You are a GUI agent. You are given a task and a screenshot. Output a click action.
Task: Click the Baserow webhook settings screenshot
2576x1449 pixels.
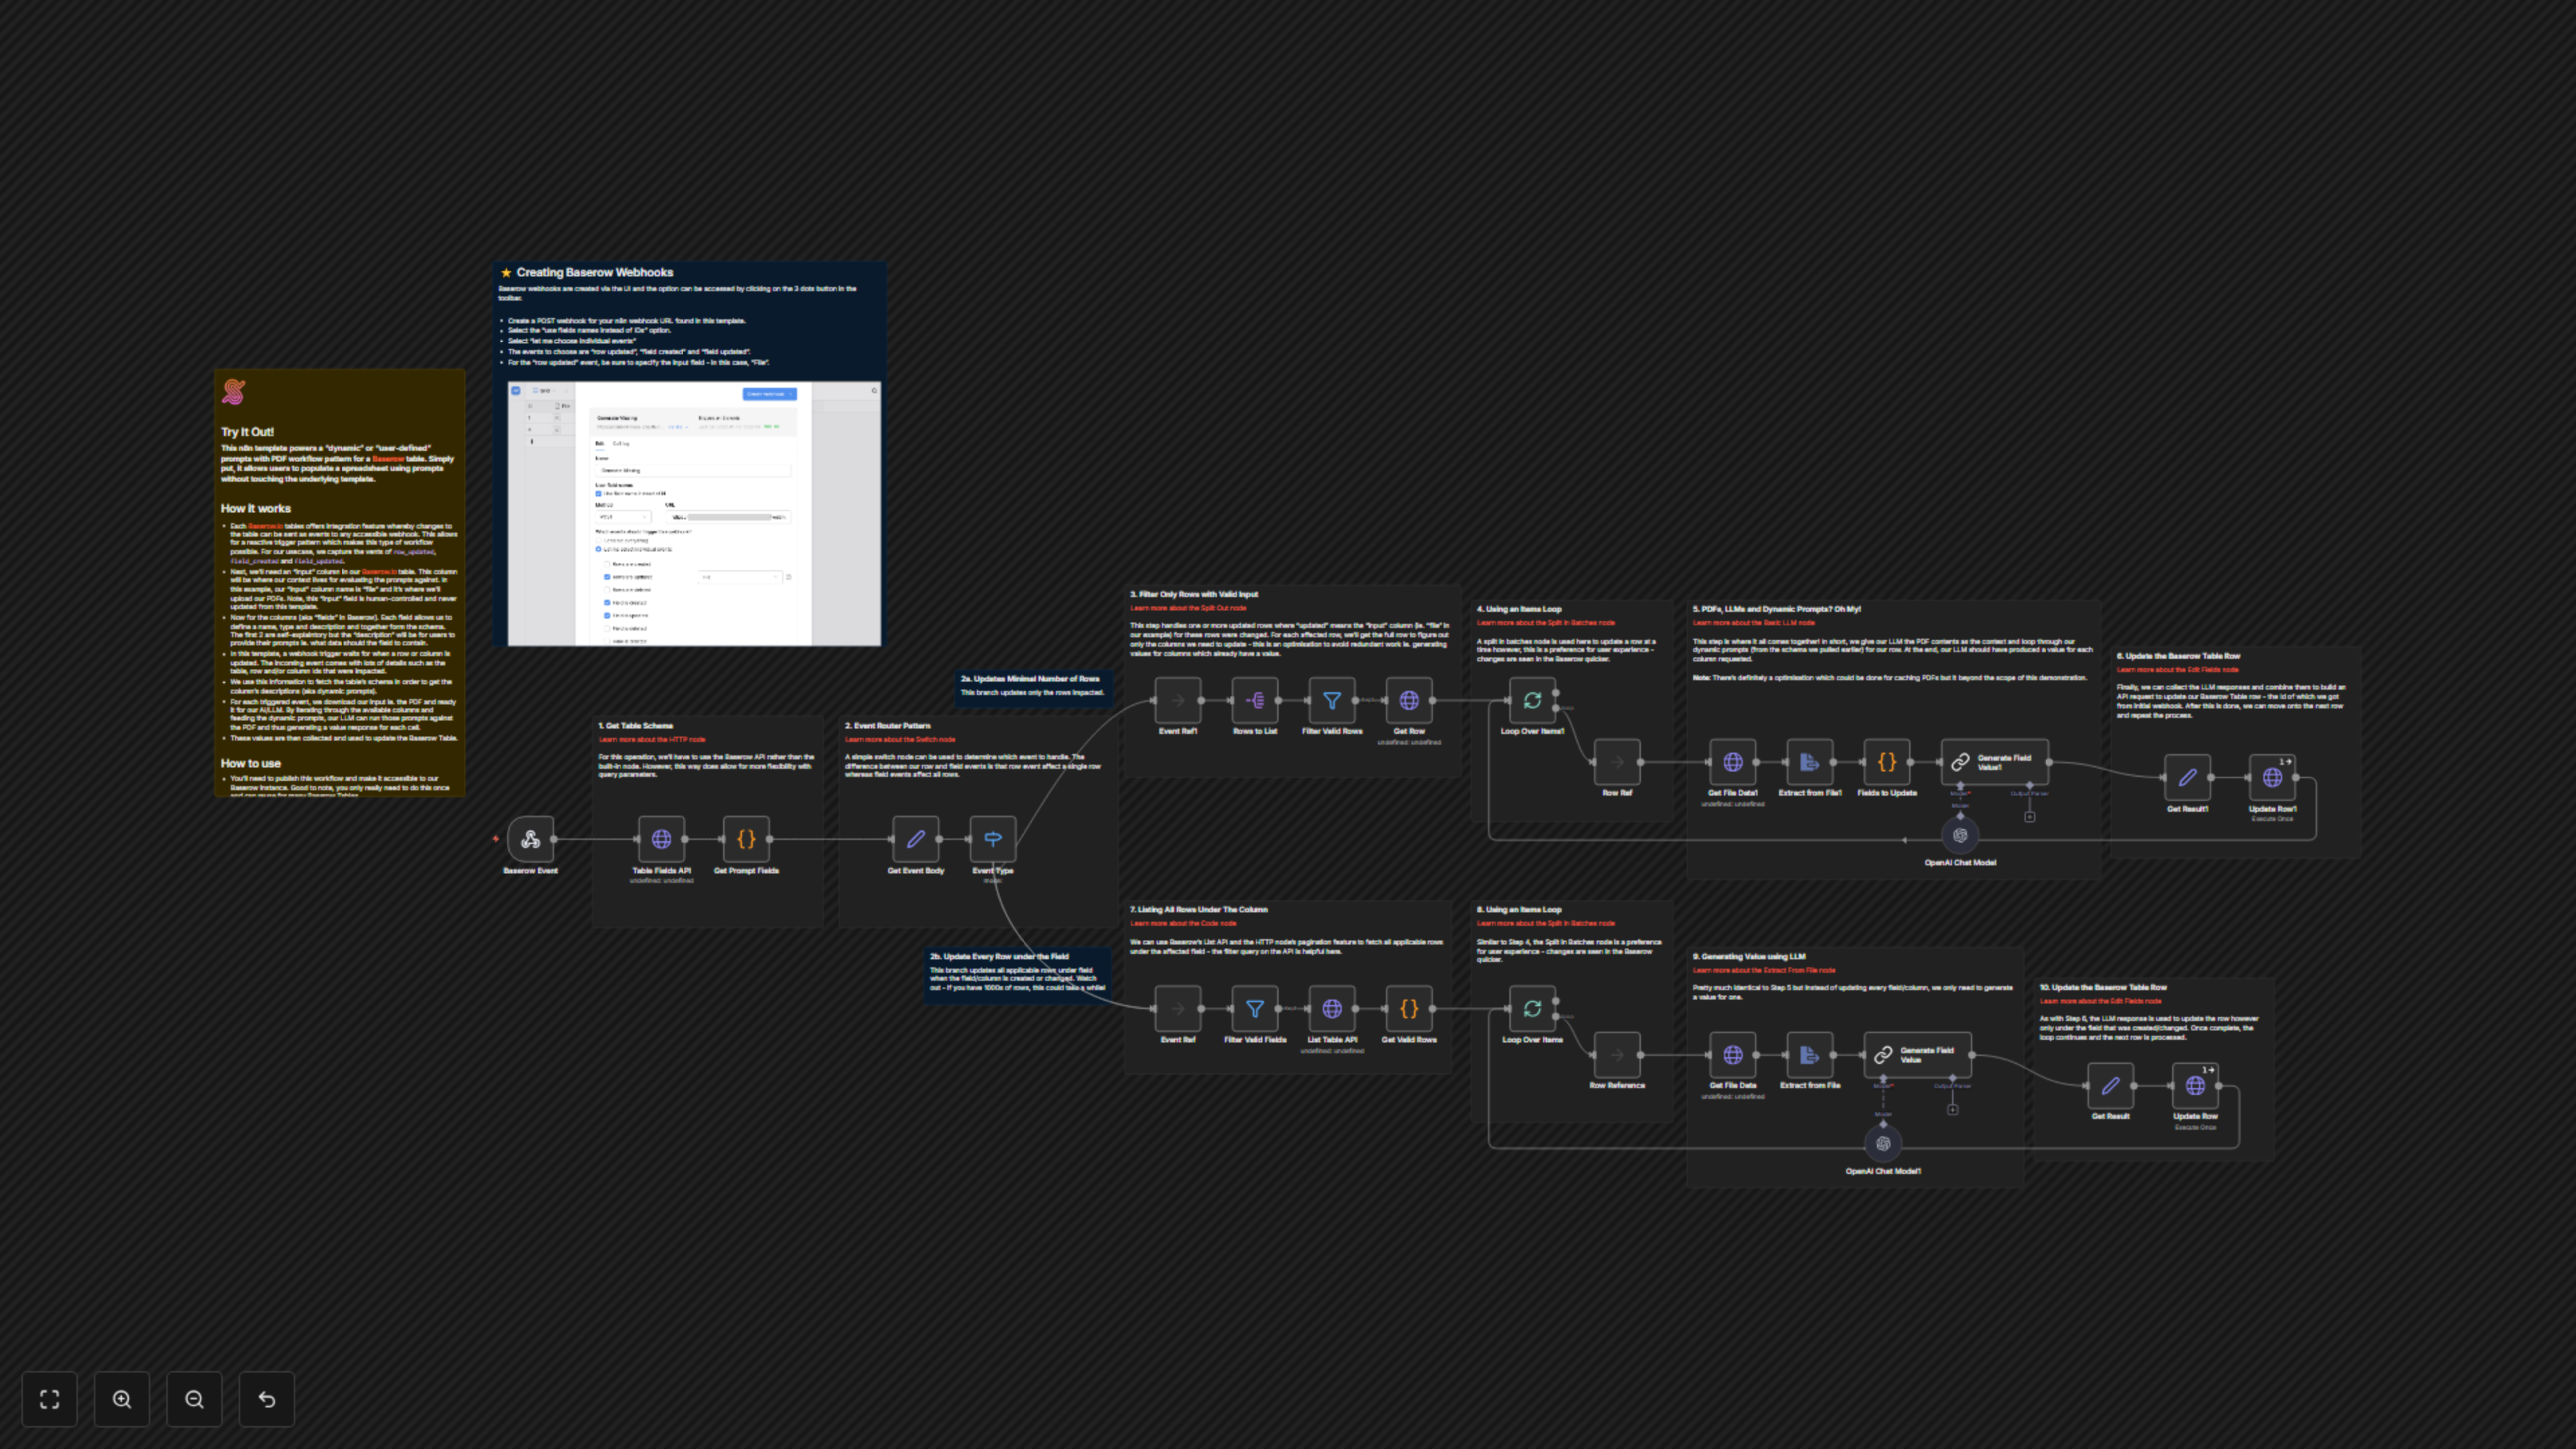[694, 513]
